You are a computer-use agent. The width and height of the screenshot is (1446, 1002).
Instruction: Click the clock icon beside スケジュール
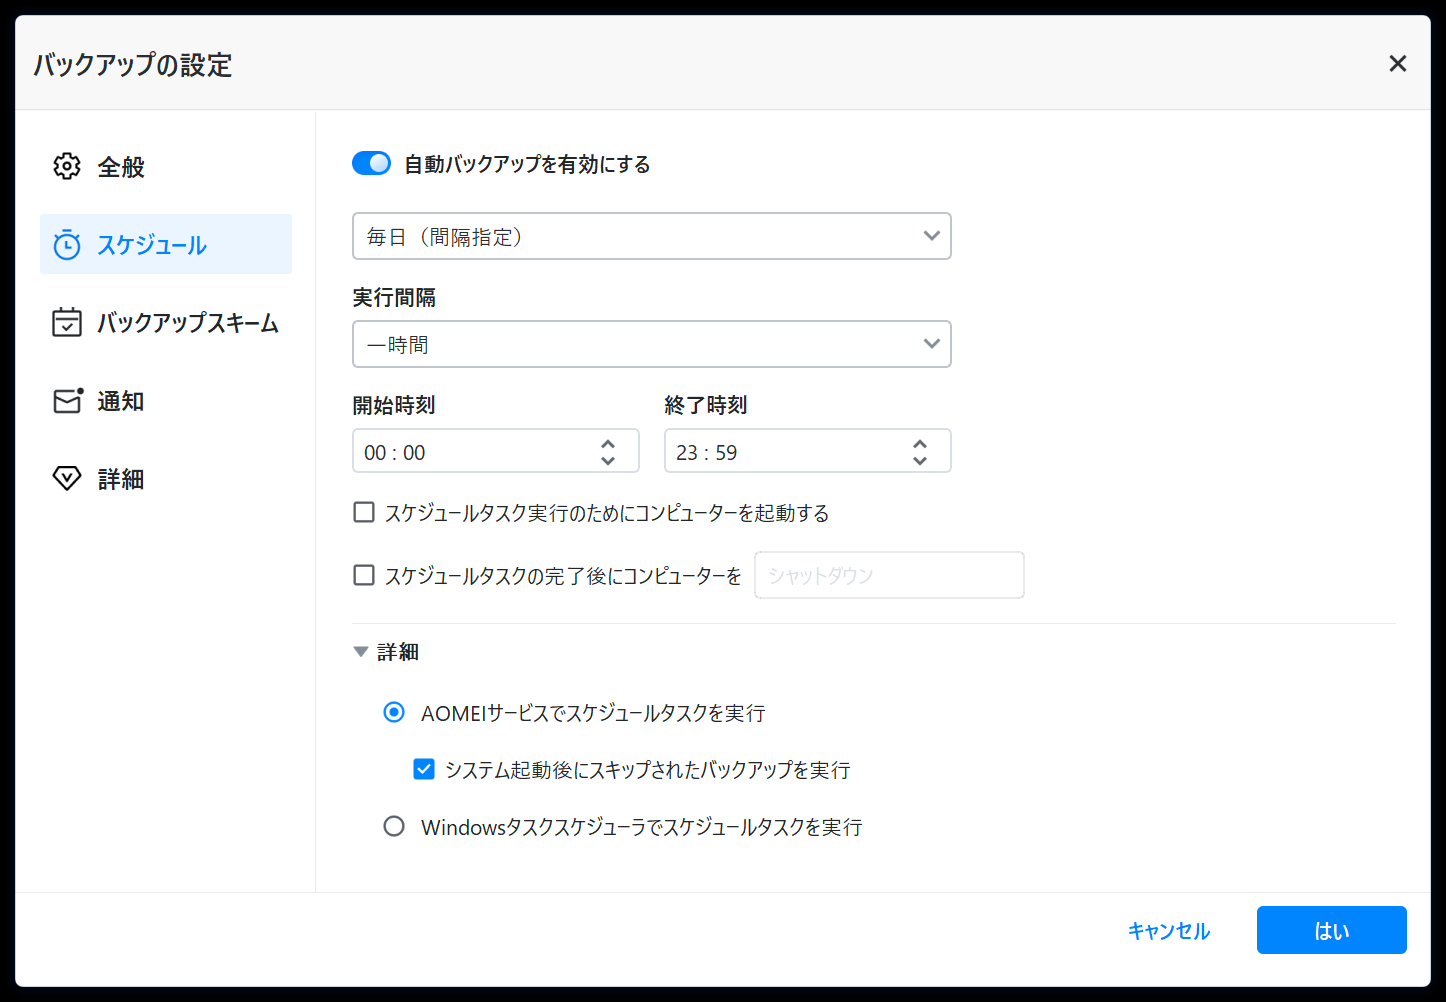67,245
